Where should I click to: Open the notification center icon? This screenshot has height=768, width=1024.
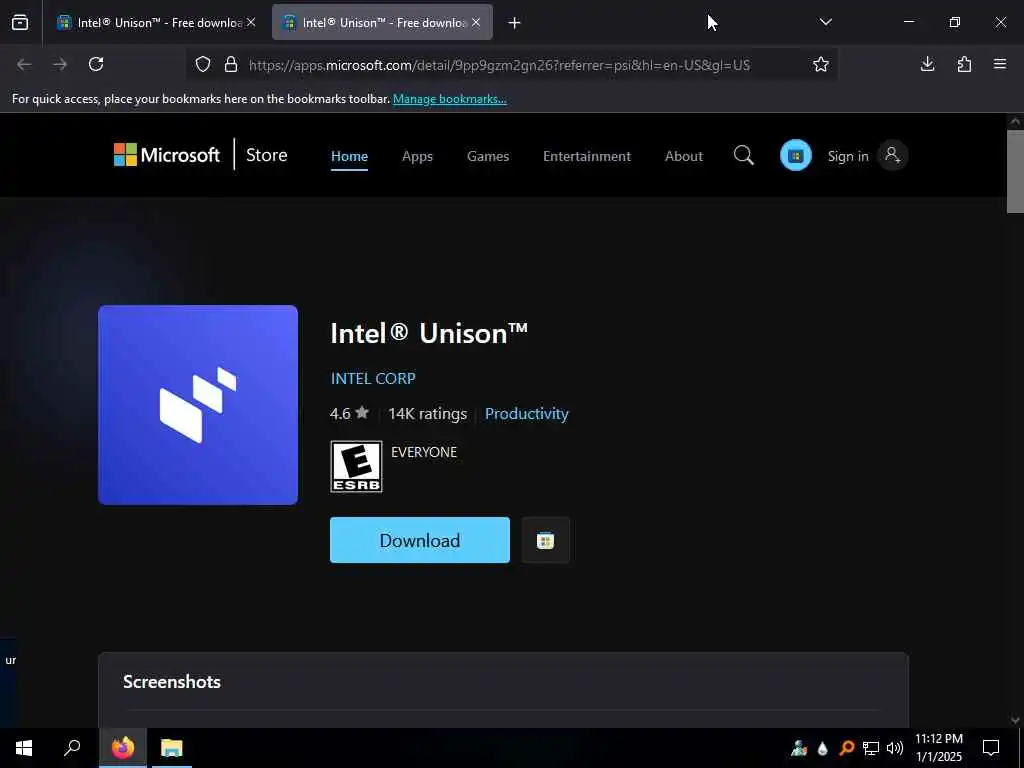click(x=991, y=748)
